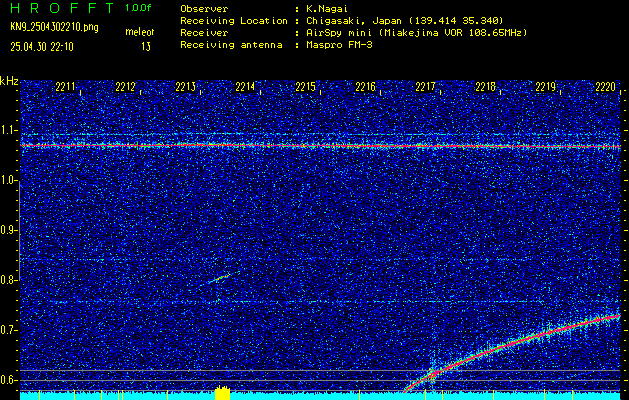629x400 pixels.
Task: Click the Receiving Location label
Action: pos(234,20)
